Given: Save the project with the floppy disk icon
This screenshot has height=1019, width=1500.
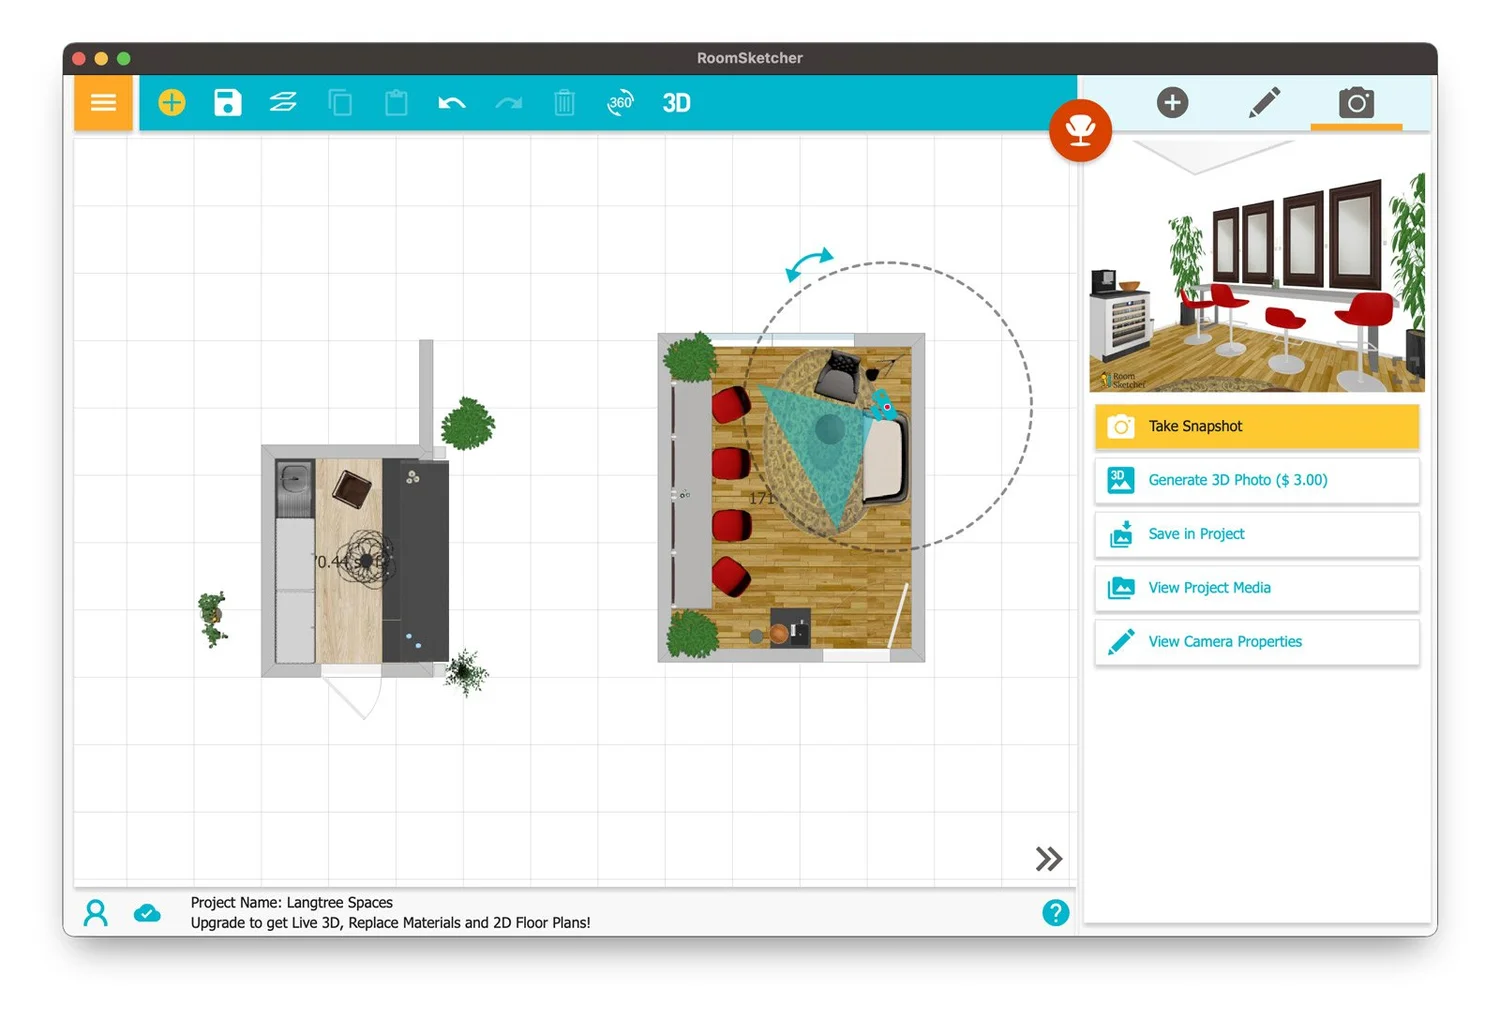Looking at the screenshot, I should point(228,102).
